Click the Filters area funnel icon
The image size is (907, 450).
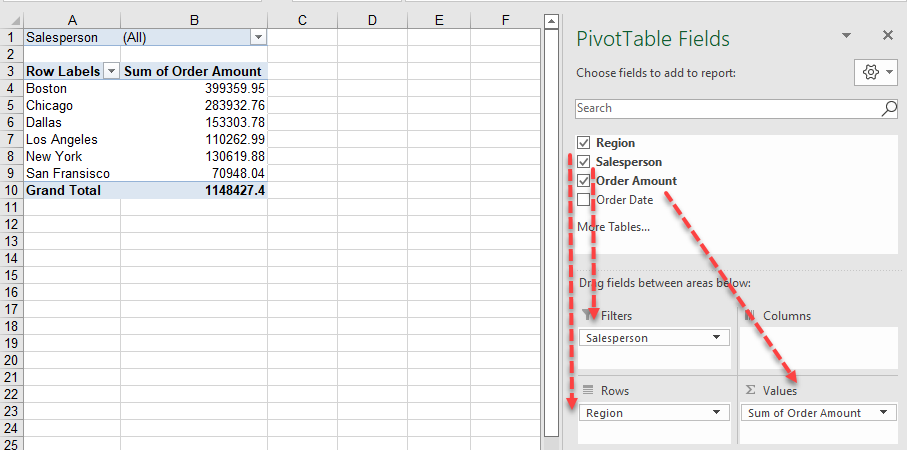pos(588,315)
